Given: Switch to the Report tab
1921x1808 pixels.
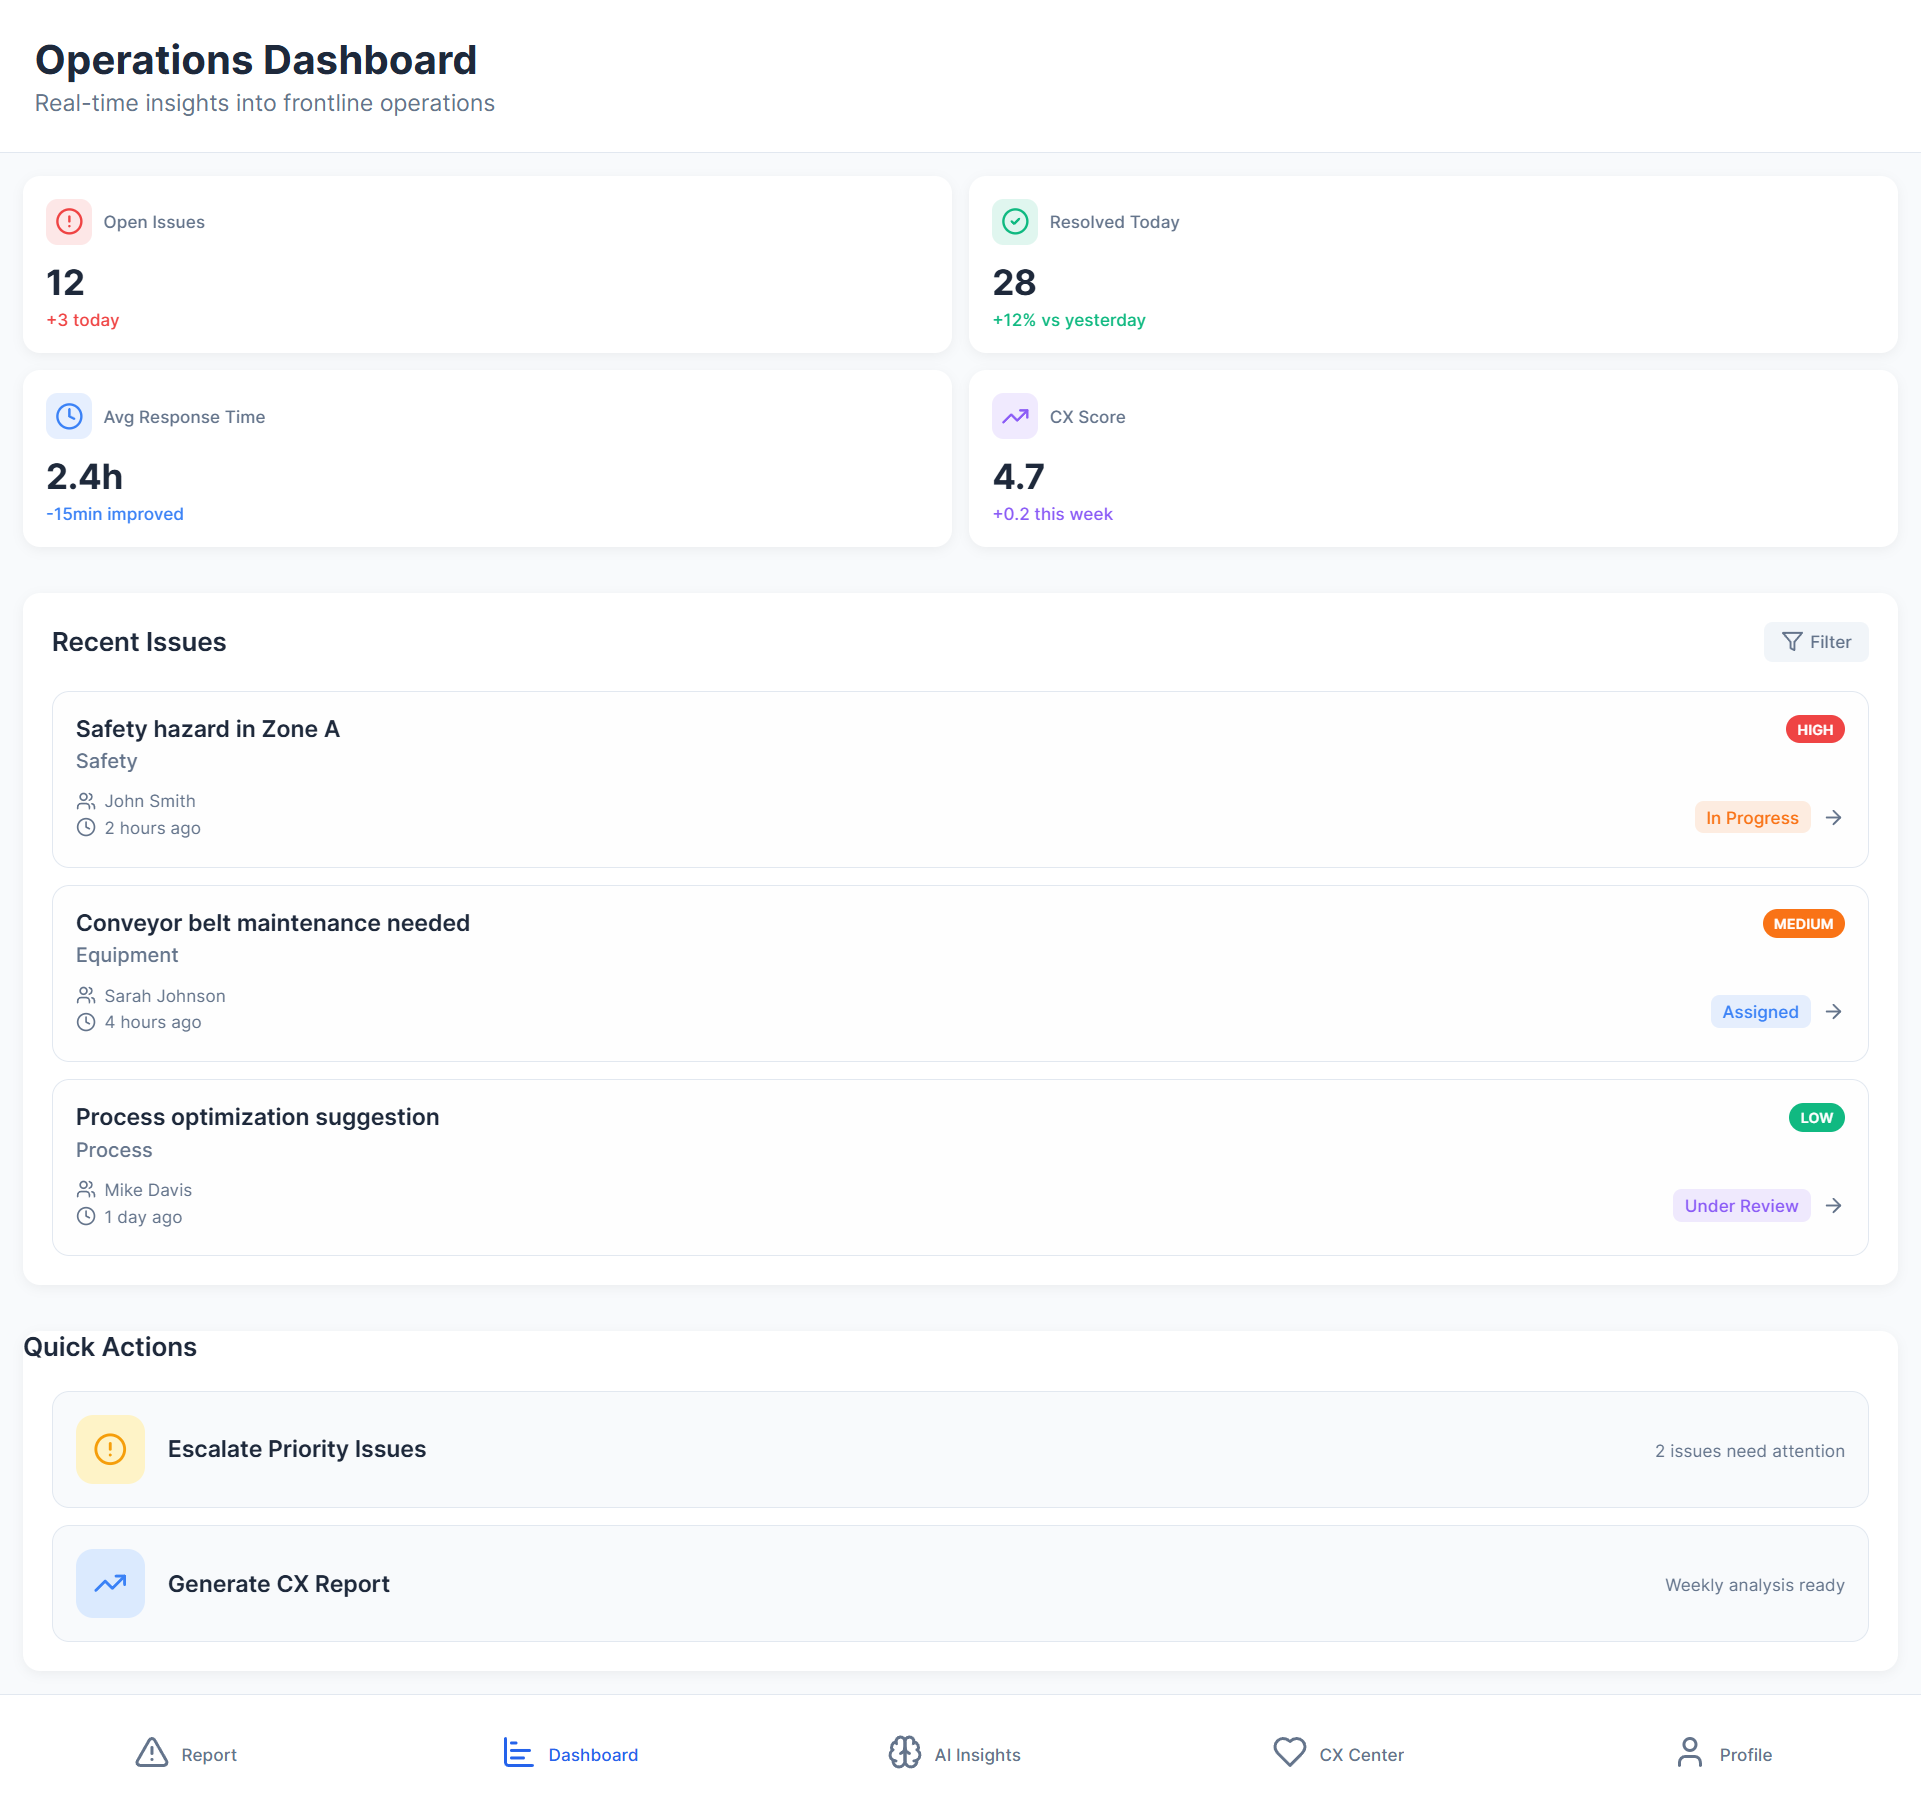Looking at the screenshot, I should [x=187, y=1753].
